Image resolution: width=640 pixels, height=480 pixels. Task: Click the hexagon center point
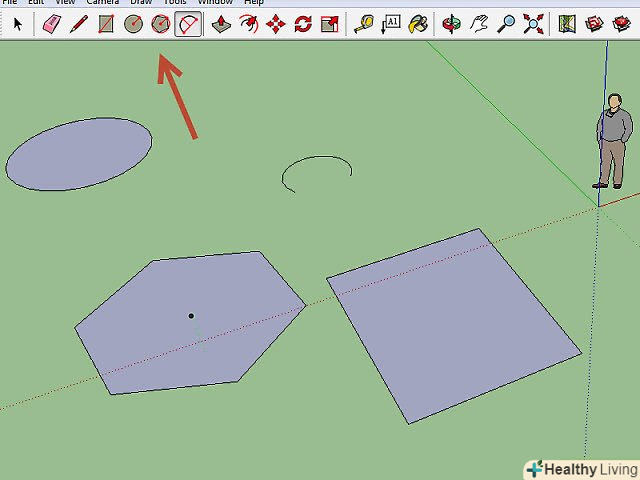click(191, 316)
